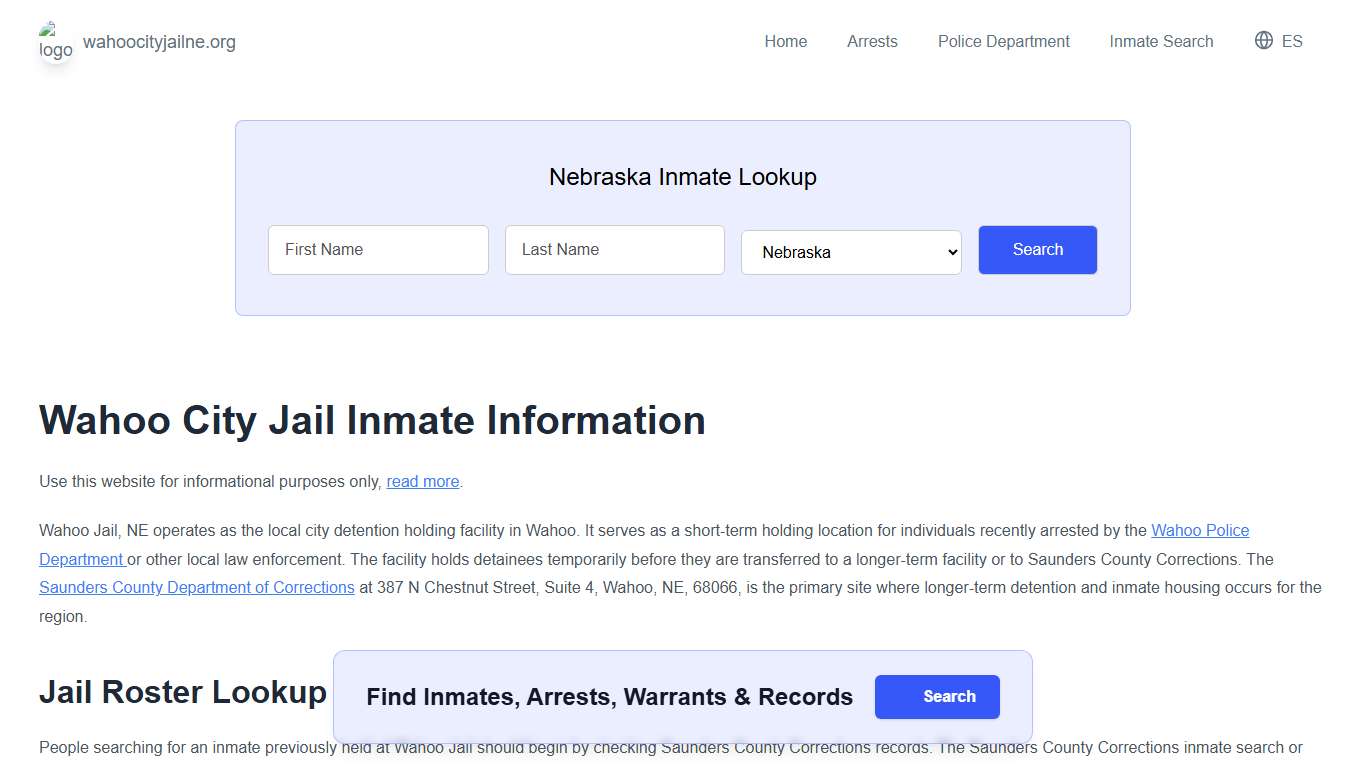
Task: Click the Jail Roster Lookup heading
Action: click(182, 691)
